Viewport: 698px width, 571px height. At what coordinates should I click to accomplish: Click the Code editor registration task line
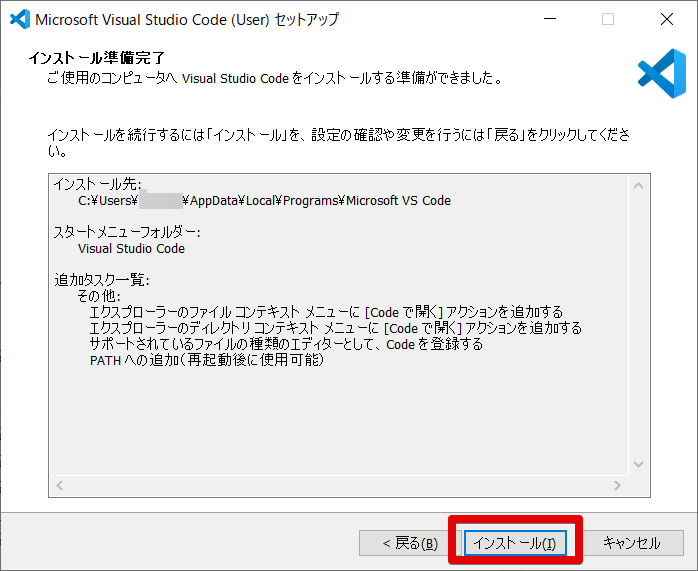point(285,344)
